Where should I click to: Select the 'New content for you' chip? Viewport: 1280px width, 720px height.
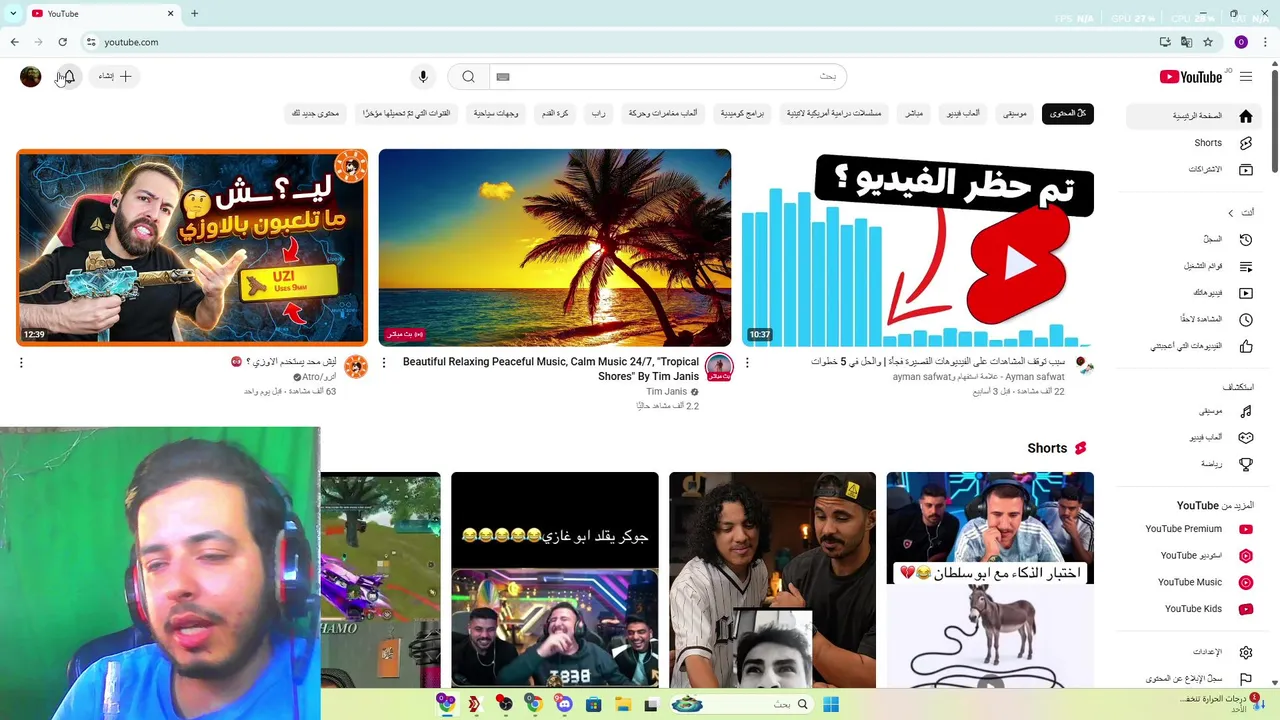click(x=315, y=114)
